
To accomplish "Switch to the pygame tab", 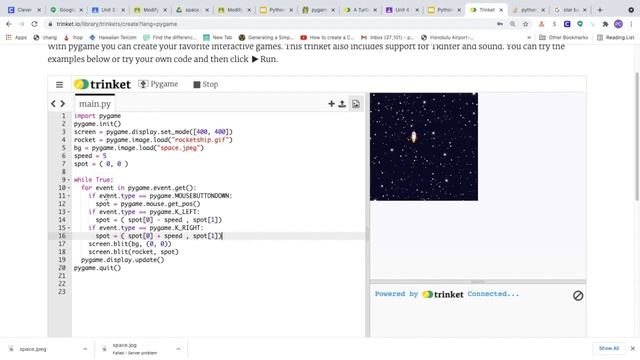I will click(318, 10).
